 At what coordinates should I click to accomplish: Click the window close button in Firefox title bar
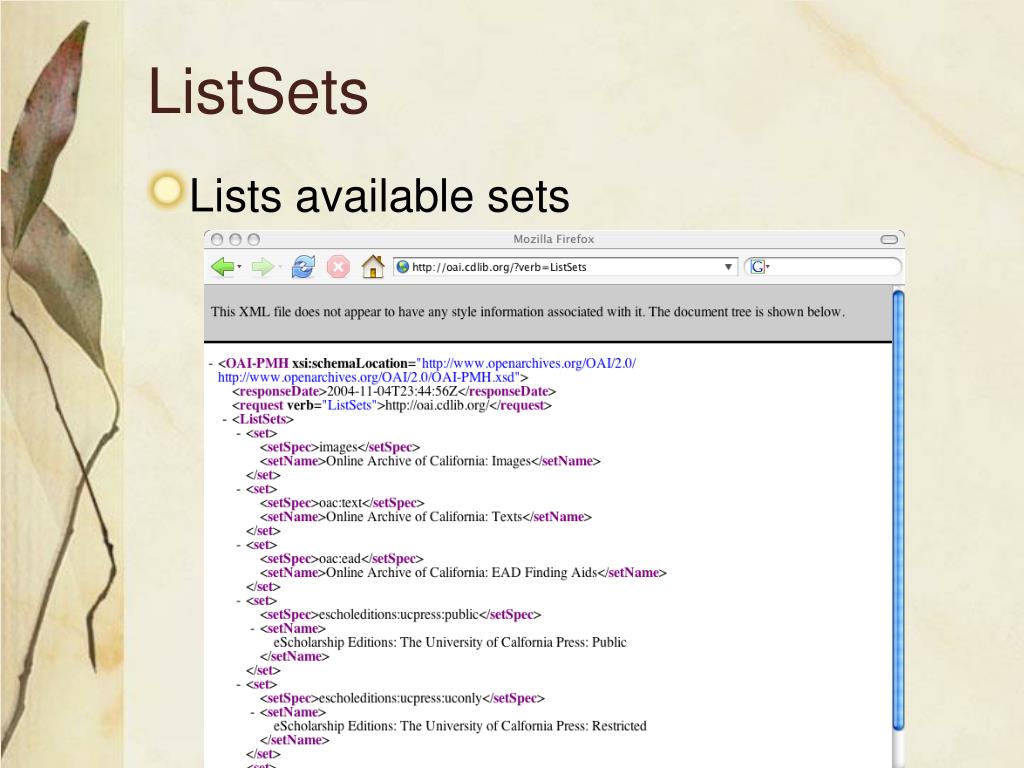pyautogui.click(x=217, y=240)
